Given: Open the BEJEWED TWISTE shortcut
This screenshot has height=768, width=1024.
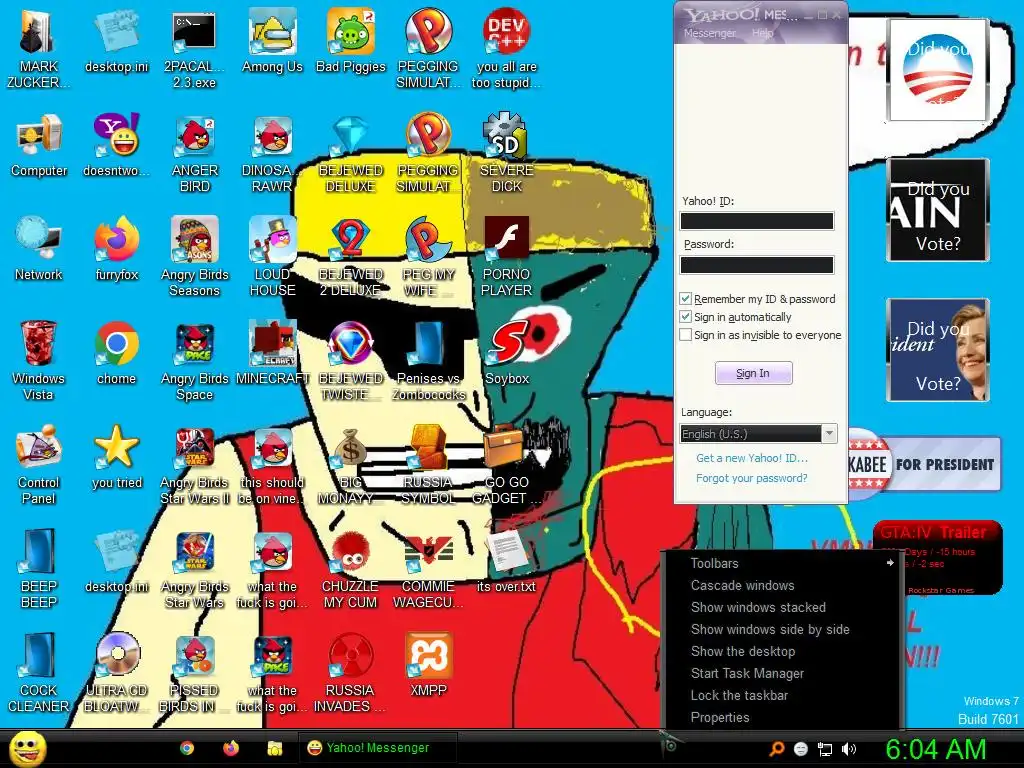Looking at the screenshot, I should coord(351,360).
